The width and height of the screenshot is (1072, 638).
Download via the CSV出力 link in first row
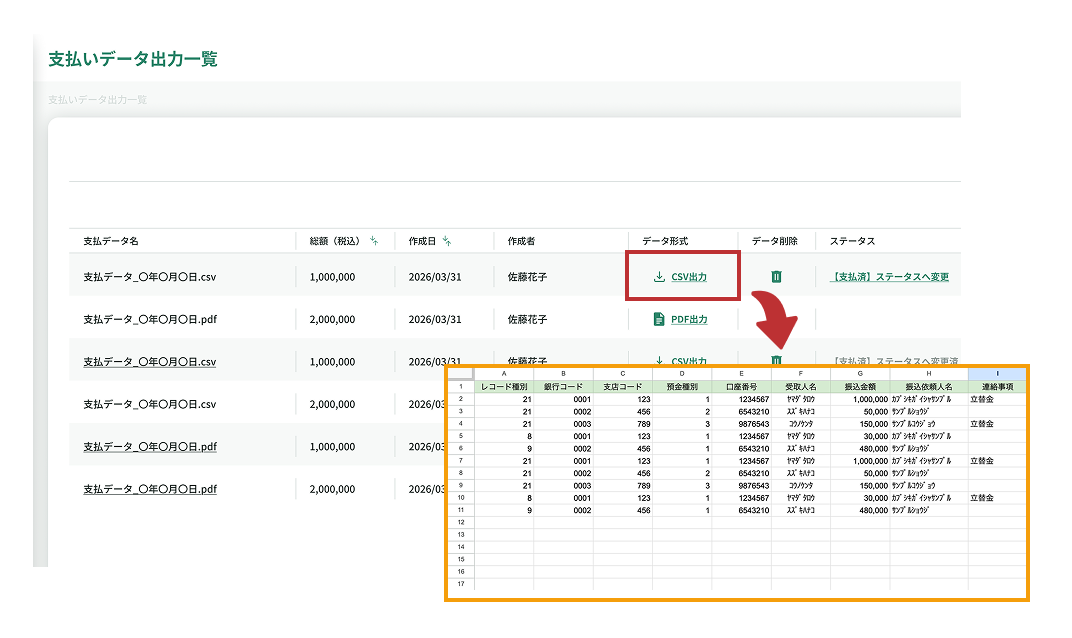688,277
